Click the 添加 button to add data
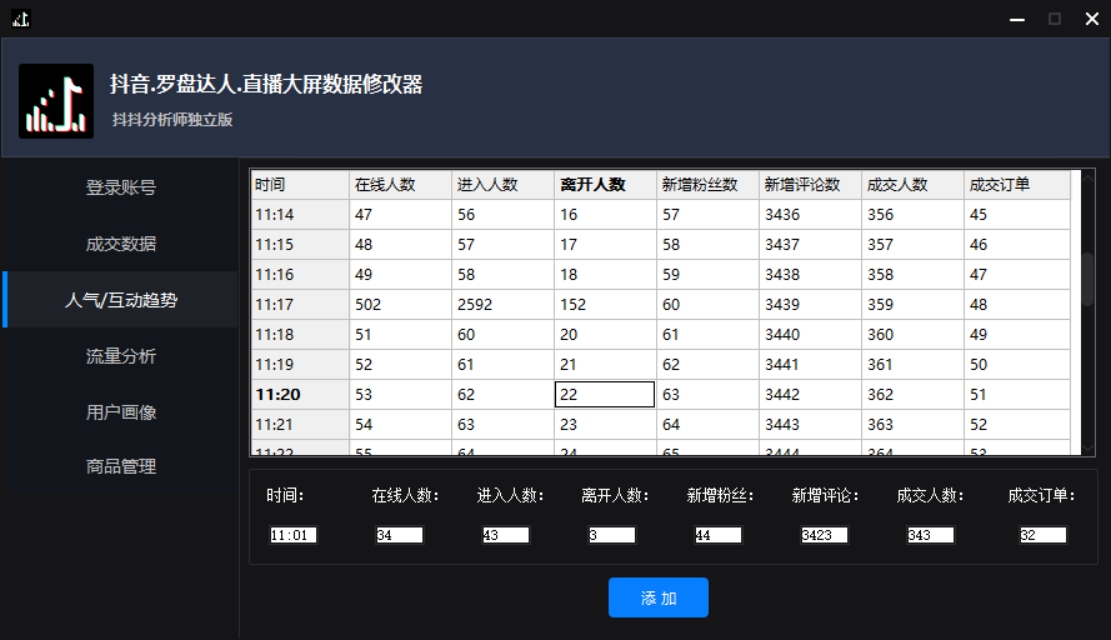The height and width of the screenshot is (640, 1111). click(x=658, y=597)
